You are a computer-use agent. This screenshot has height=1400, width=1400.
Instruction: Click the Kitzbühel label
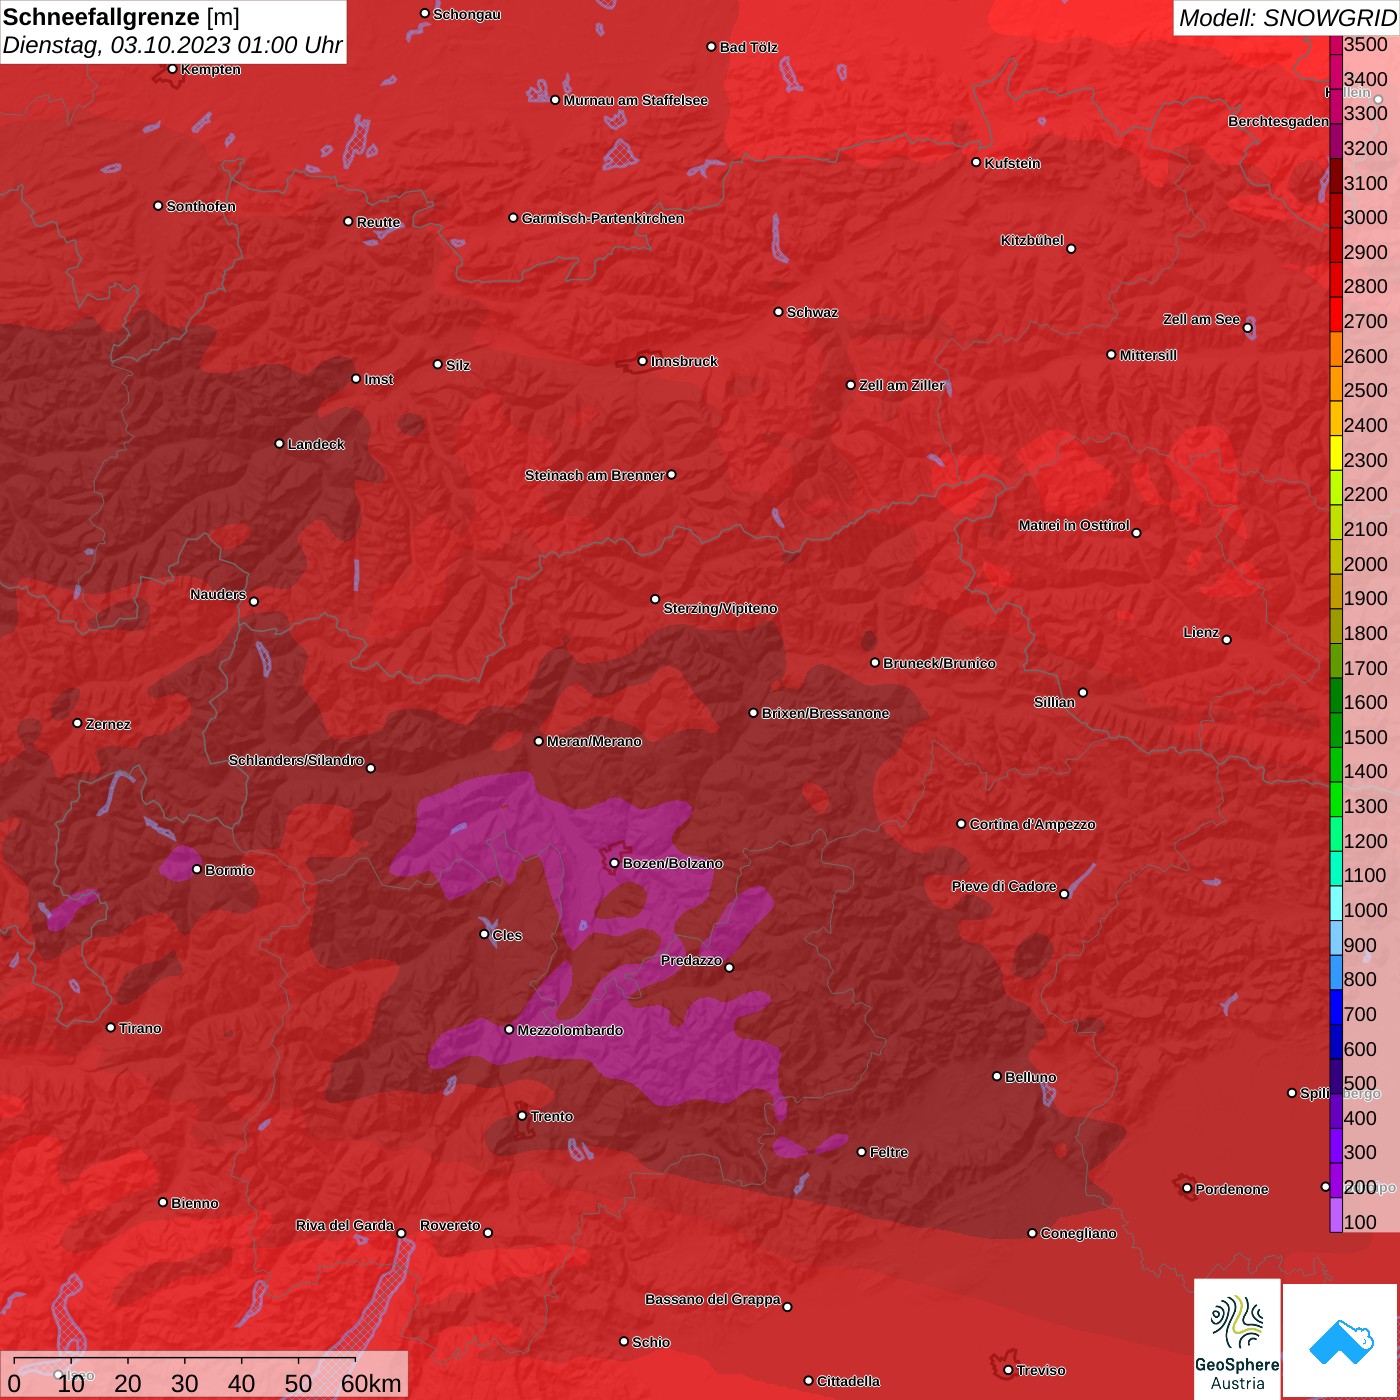pos(1032,240)
